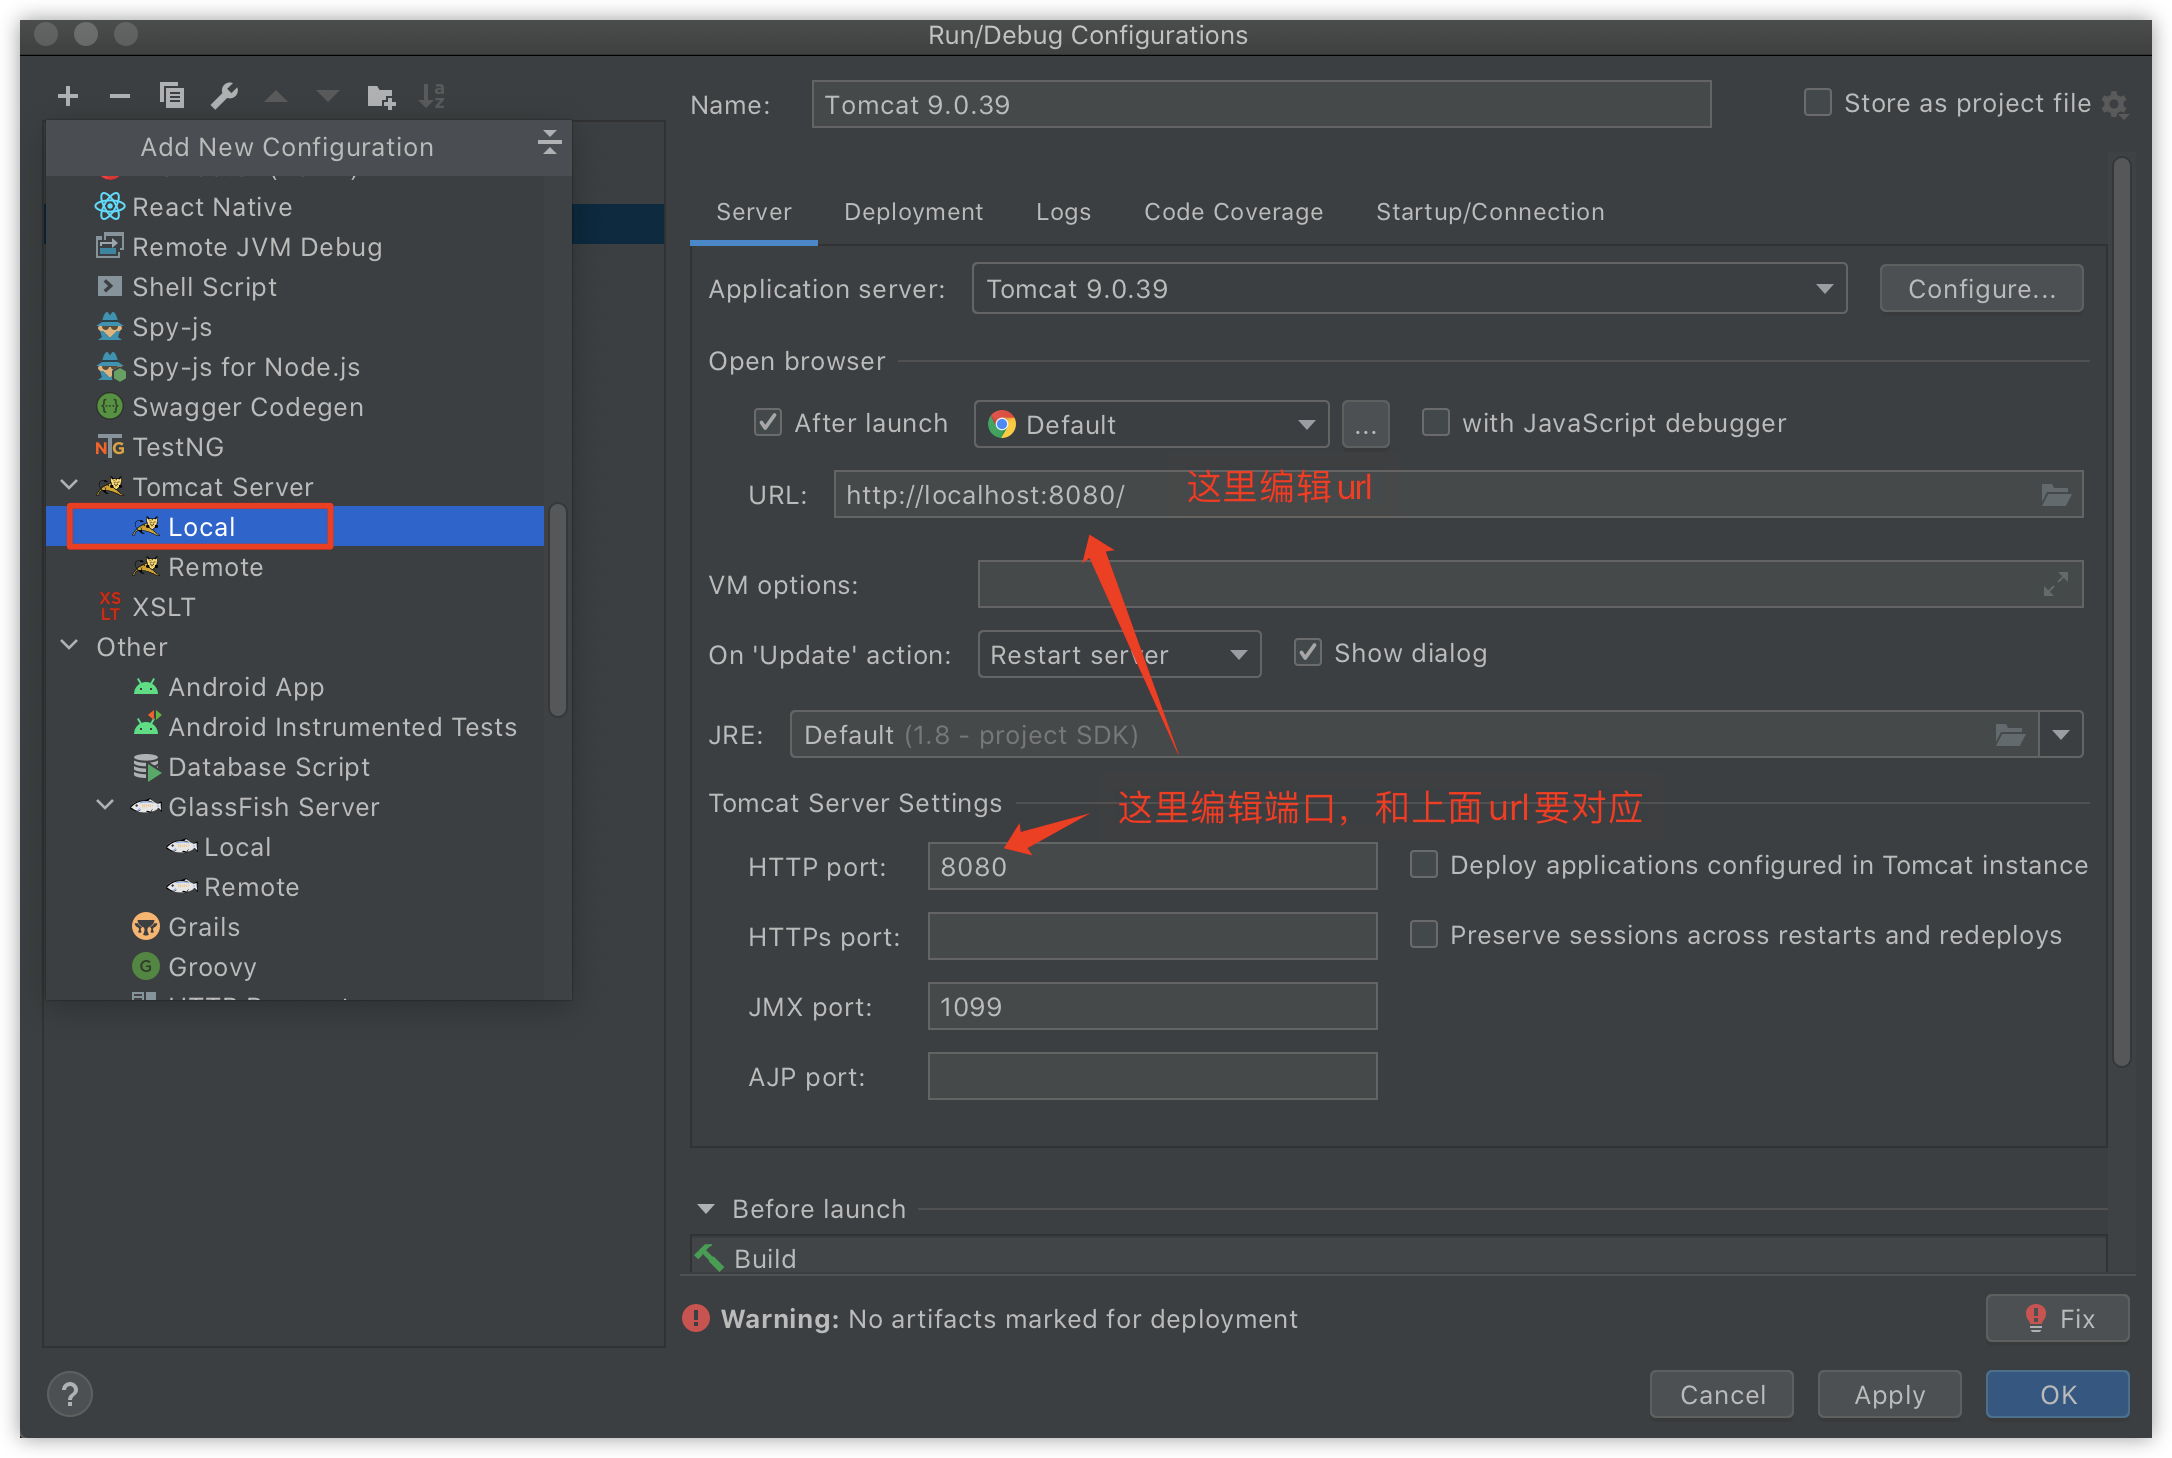
Task: Switch to the Deployment tab
Action: point(913,211)
